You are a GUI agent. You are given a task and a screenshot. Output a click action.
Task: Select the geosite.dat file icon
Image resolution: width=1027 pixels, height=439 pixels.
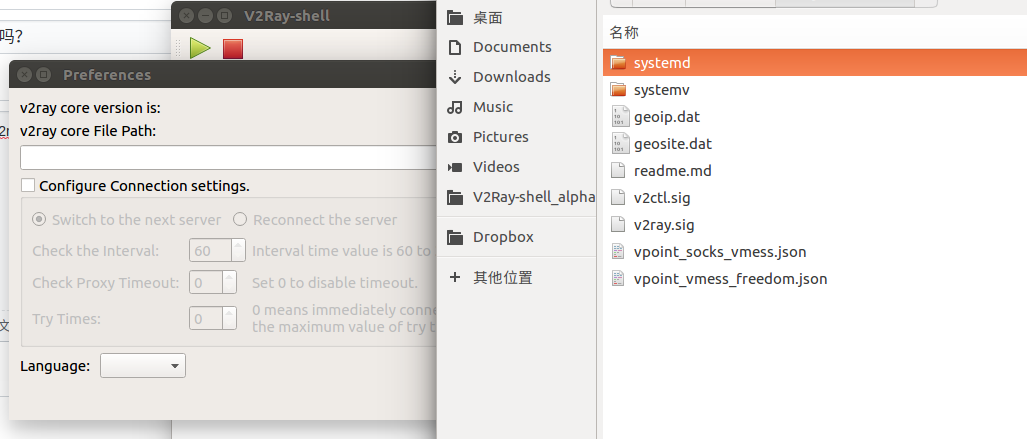(620, 143)
